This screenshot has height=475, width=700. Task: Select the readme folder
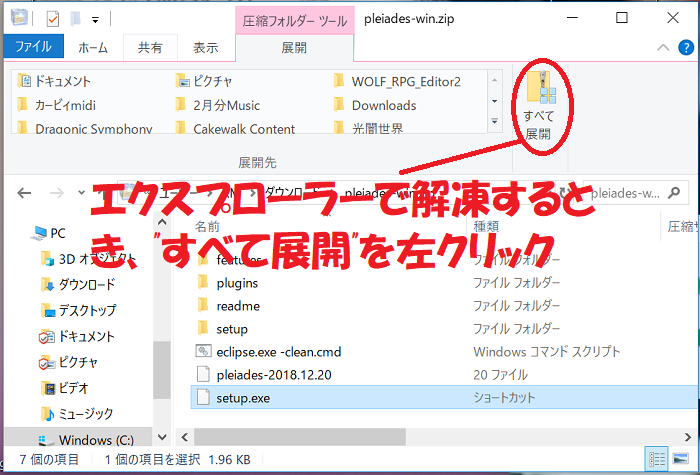pos(238,306)
